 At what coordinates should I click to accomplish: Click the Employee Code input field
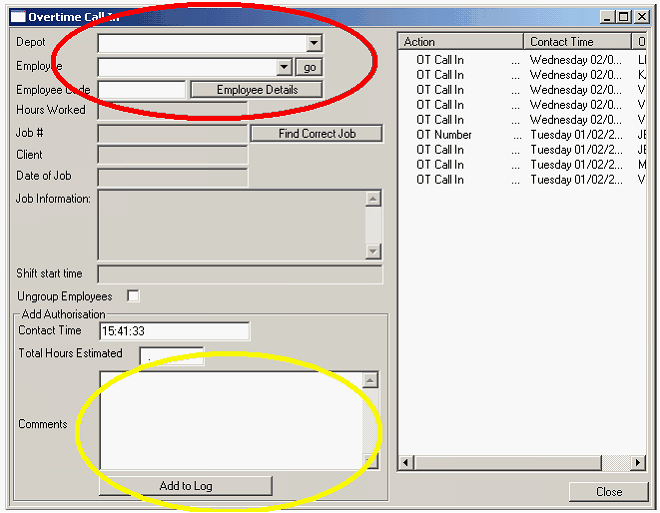[x=142, y=90]
